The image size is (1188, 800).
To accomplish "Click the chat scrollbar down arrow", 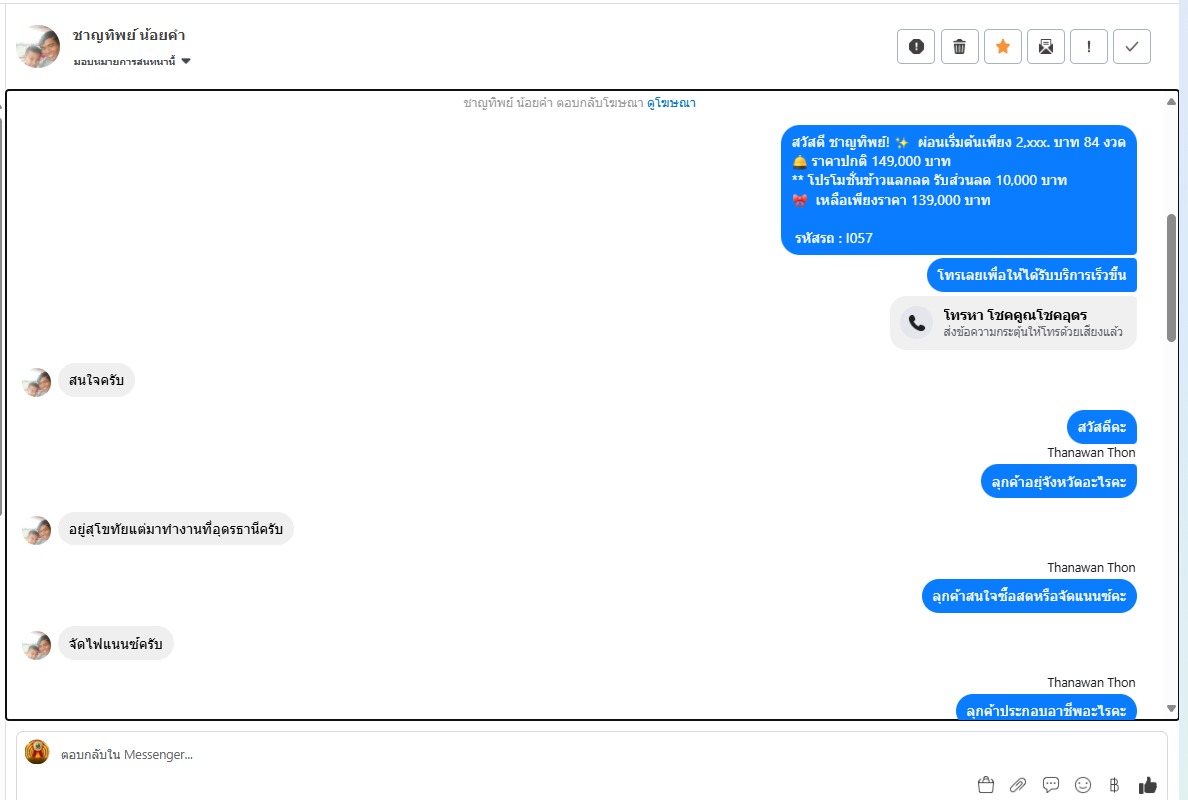I will click(x=1171, y=709).
